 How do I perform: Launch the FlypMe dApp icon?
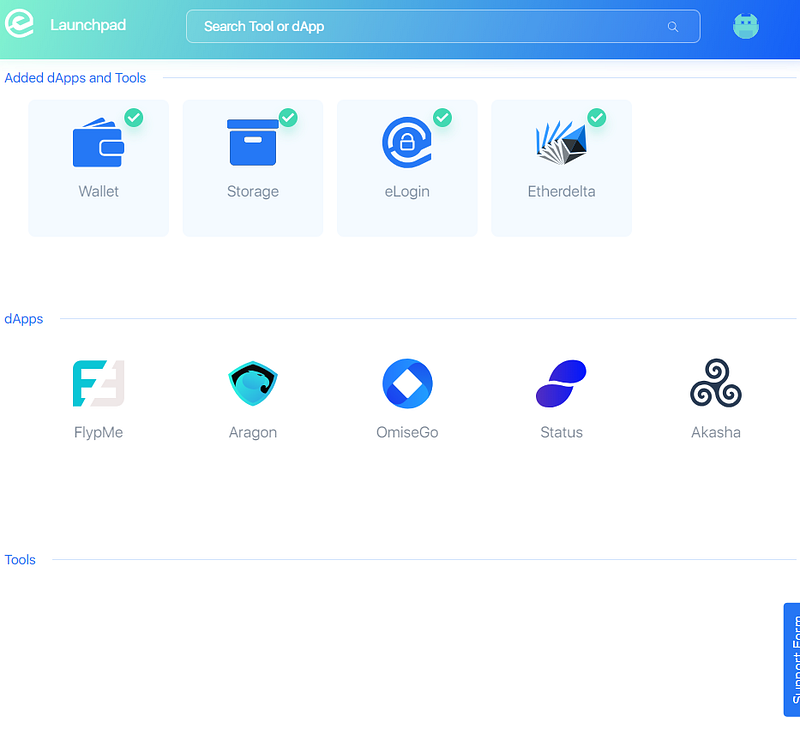coord(98,383)
